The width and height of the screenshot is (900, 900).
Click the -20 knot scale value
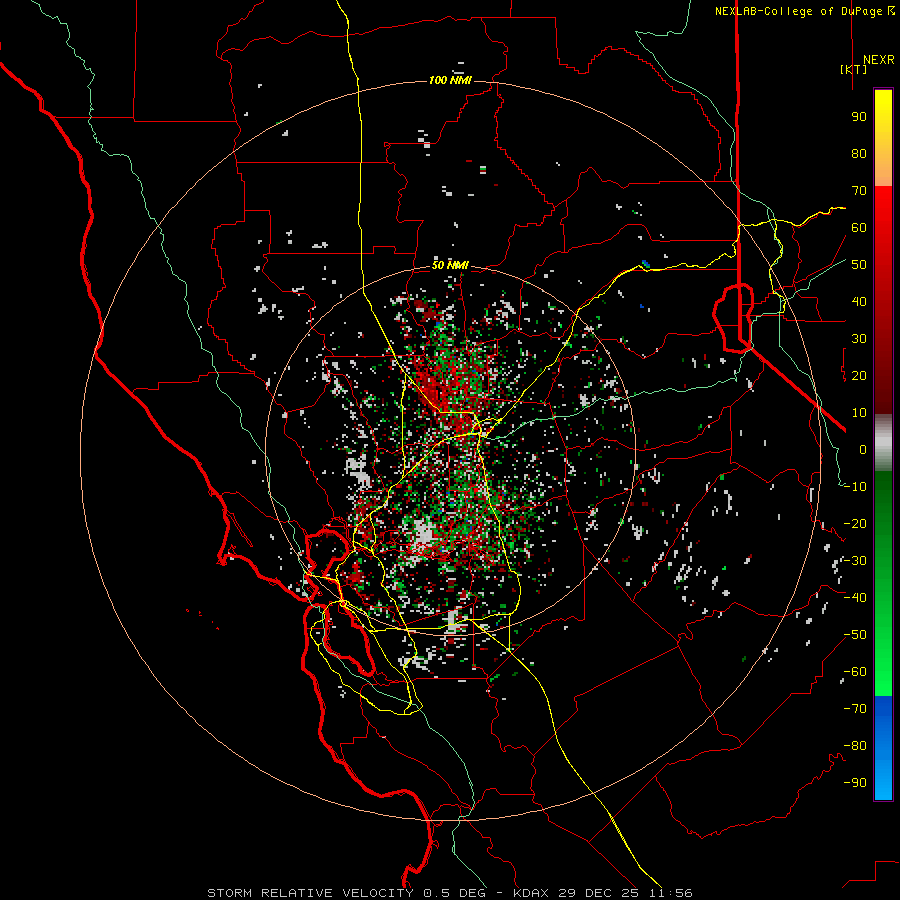[x=855, y=523]
